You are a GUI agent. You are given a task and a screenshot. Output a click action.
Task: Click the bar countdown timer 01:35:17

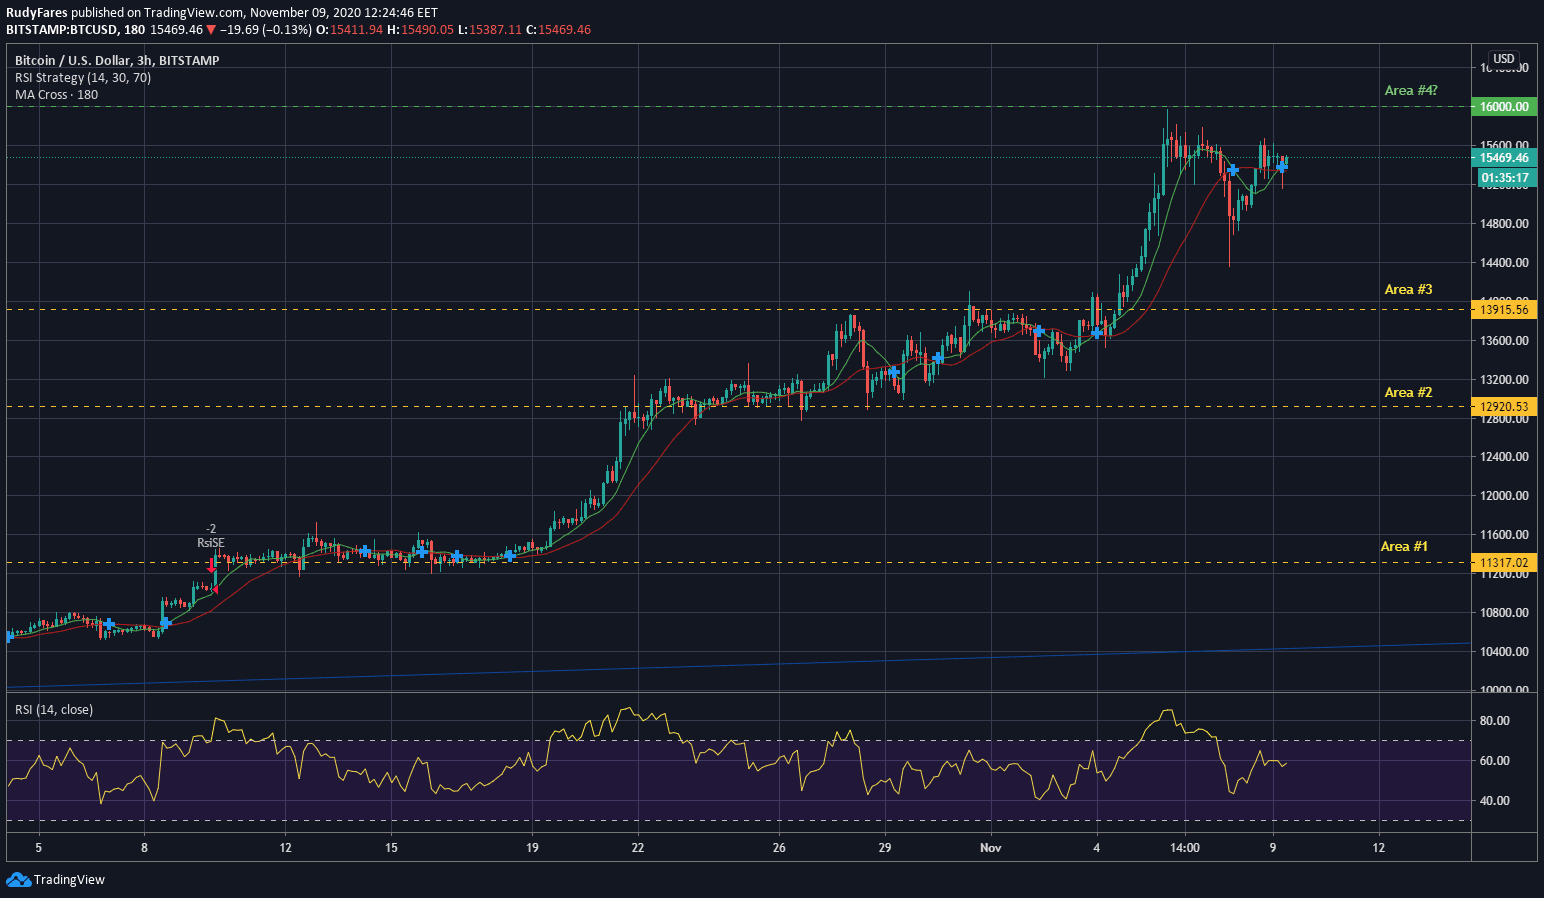(1504, 178)
